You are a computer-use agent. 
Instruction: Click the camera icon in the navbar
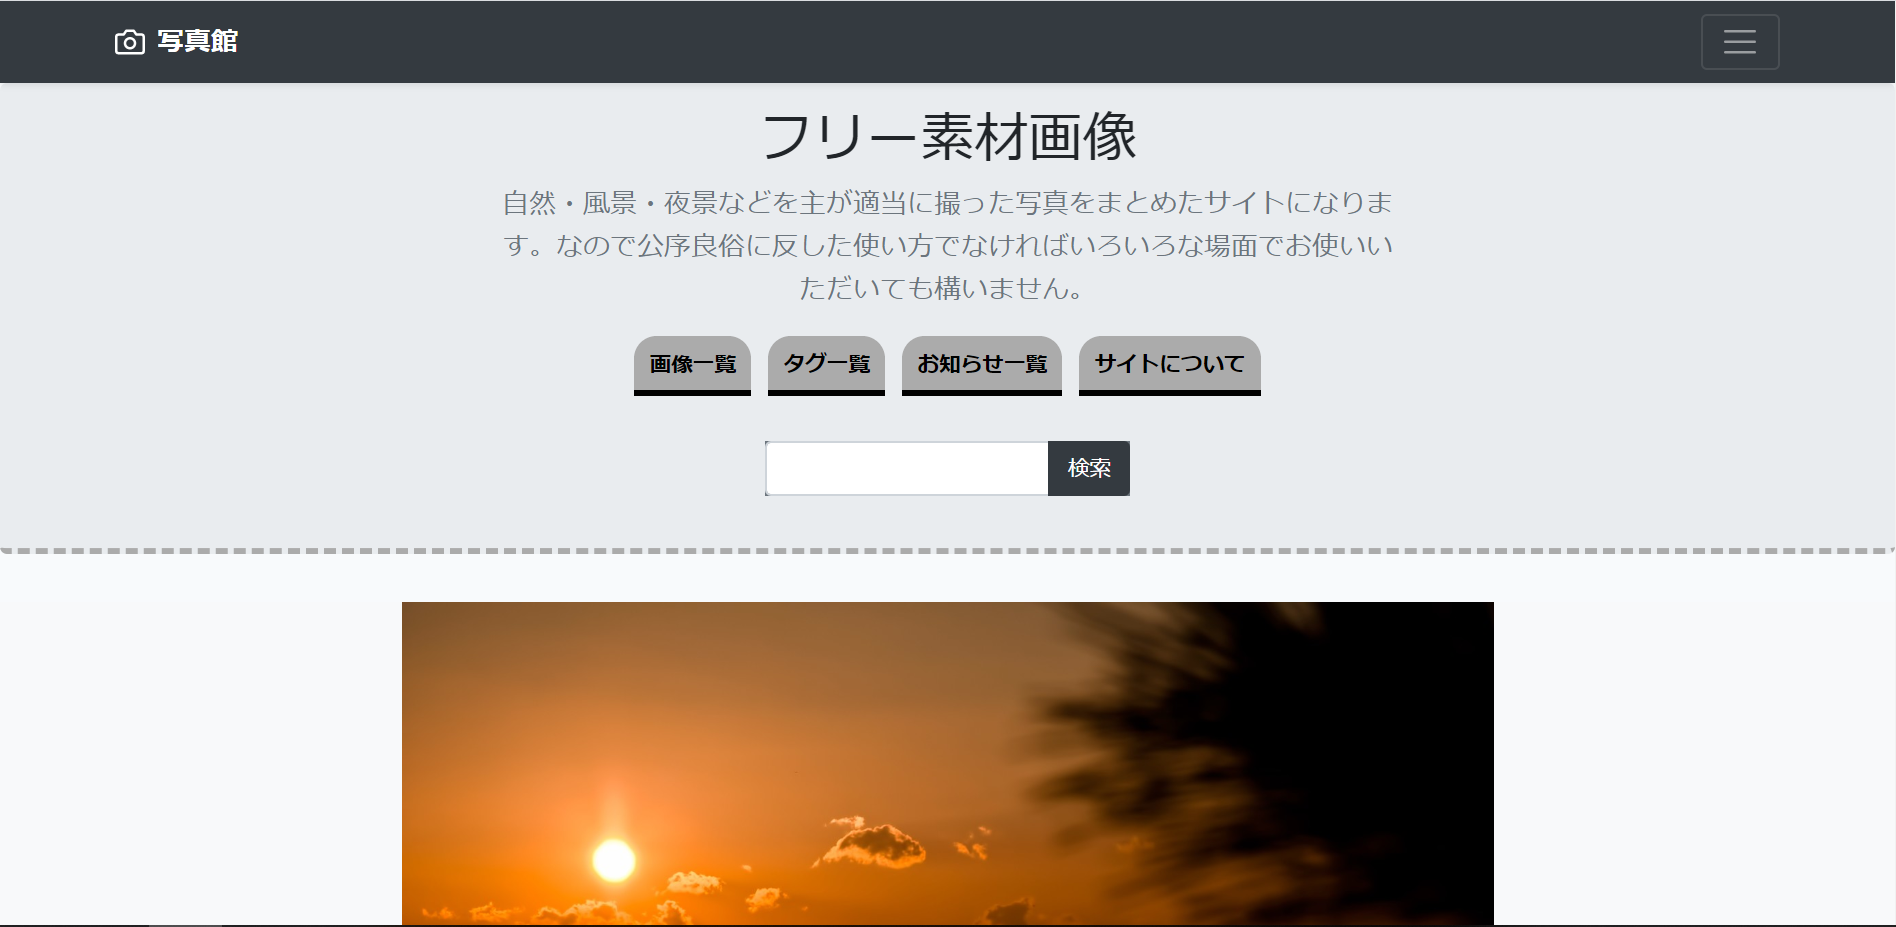pyautogui.click(x=129, y=41)
